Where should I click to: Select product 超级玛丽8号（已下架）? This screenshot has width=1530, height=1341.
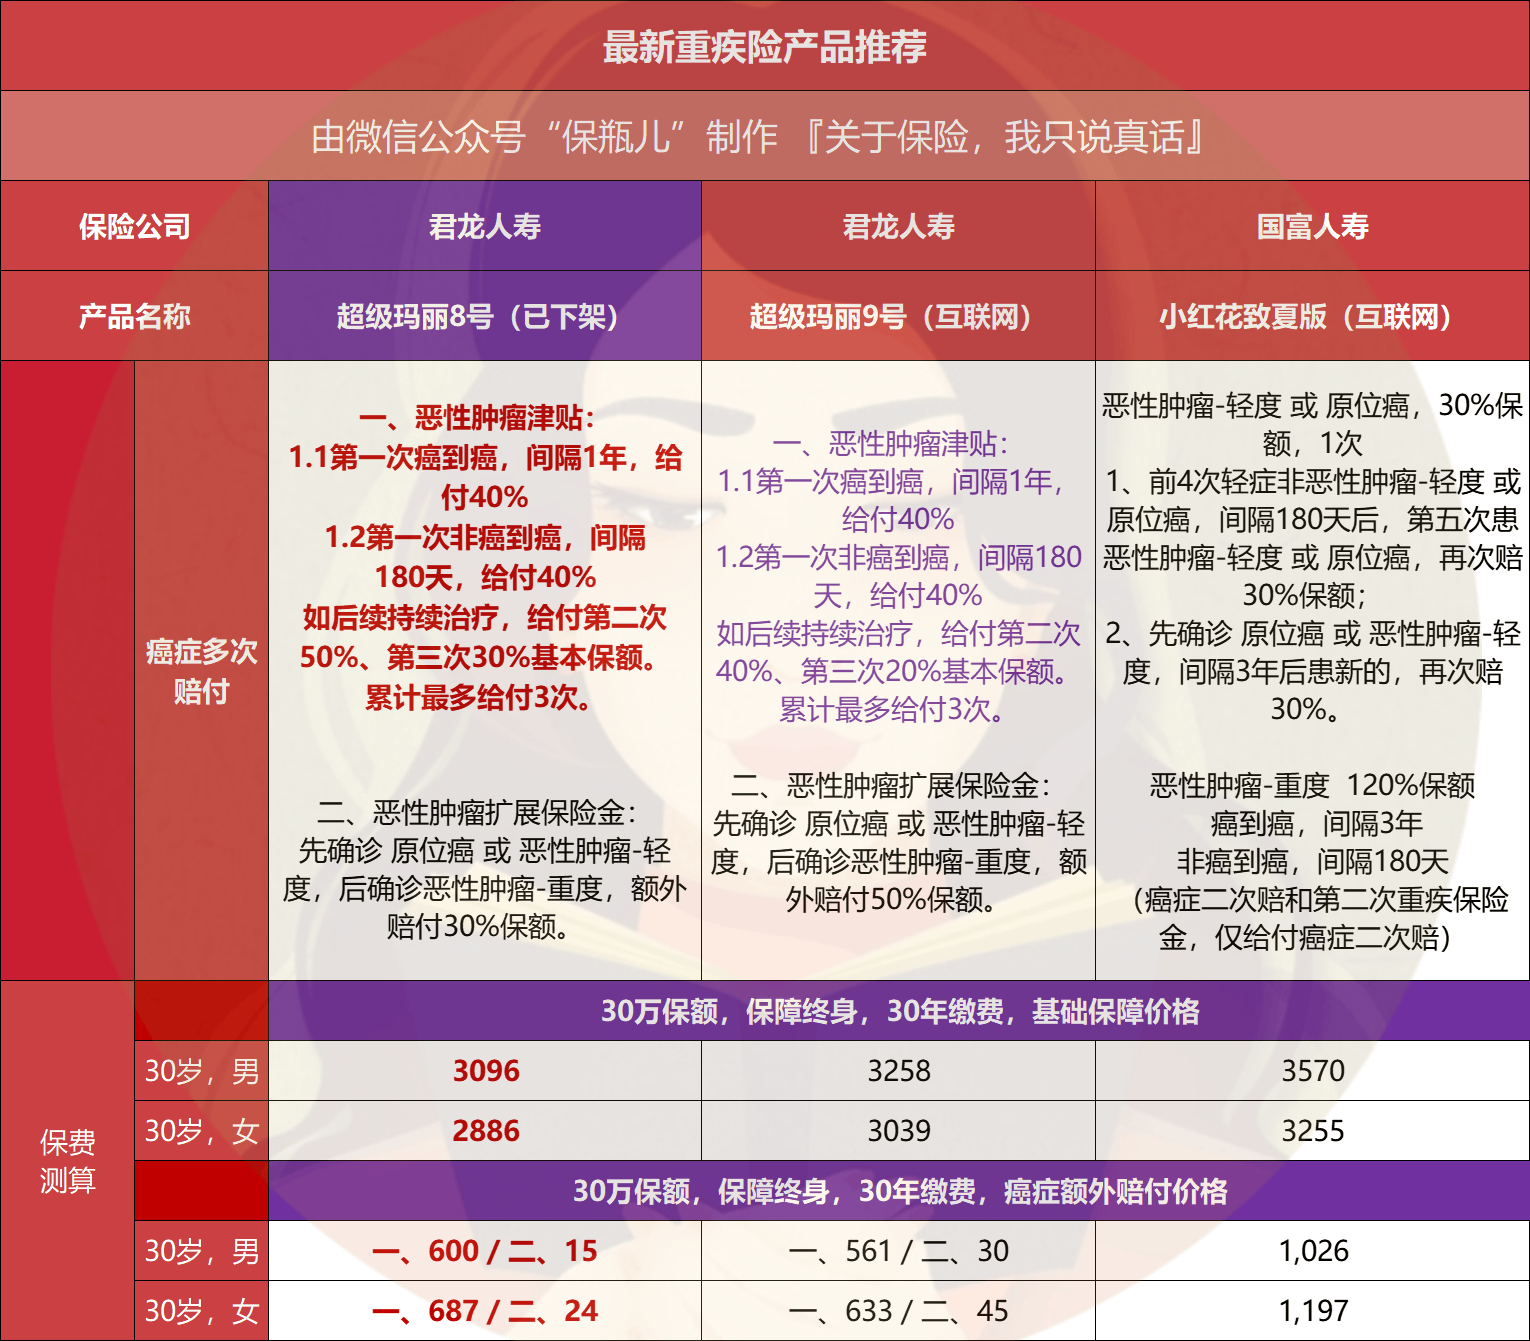point(485,317)
